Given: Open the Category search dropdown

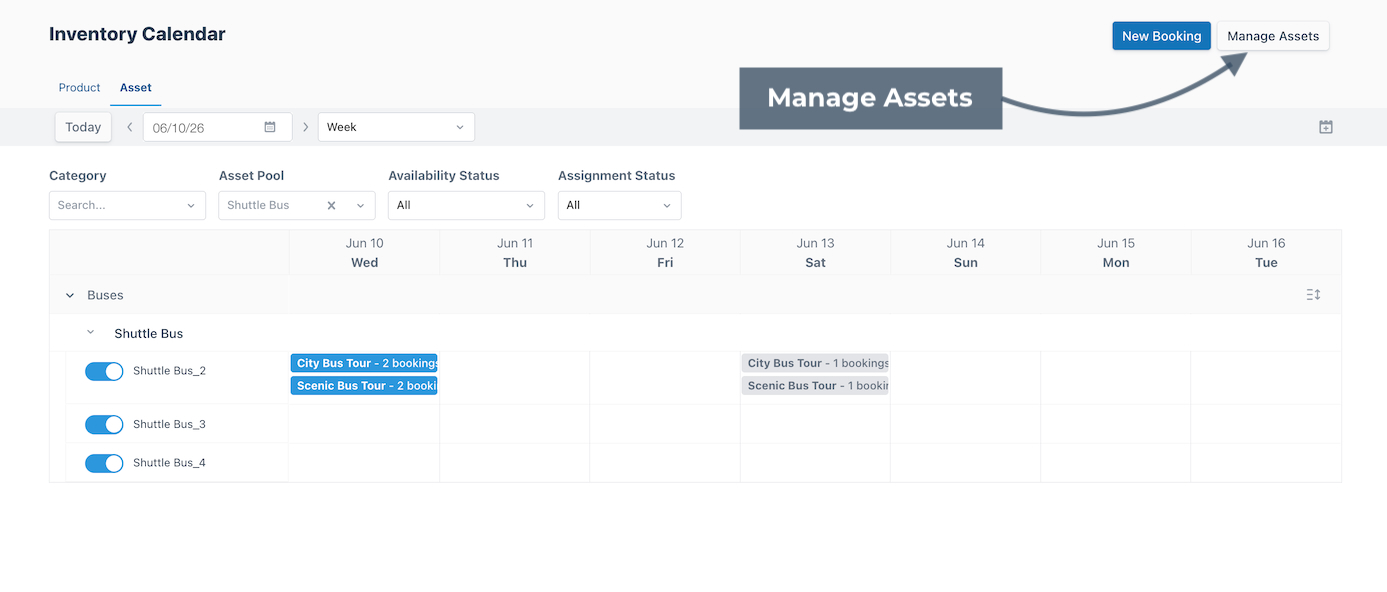Looking at the screenshot, I should [127, 205].
